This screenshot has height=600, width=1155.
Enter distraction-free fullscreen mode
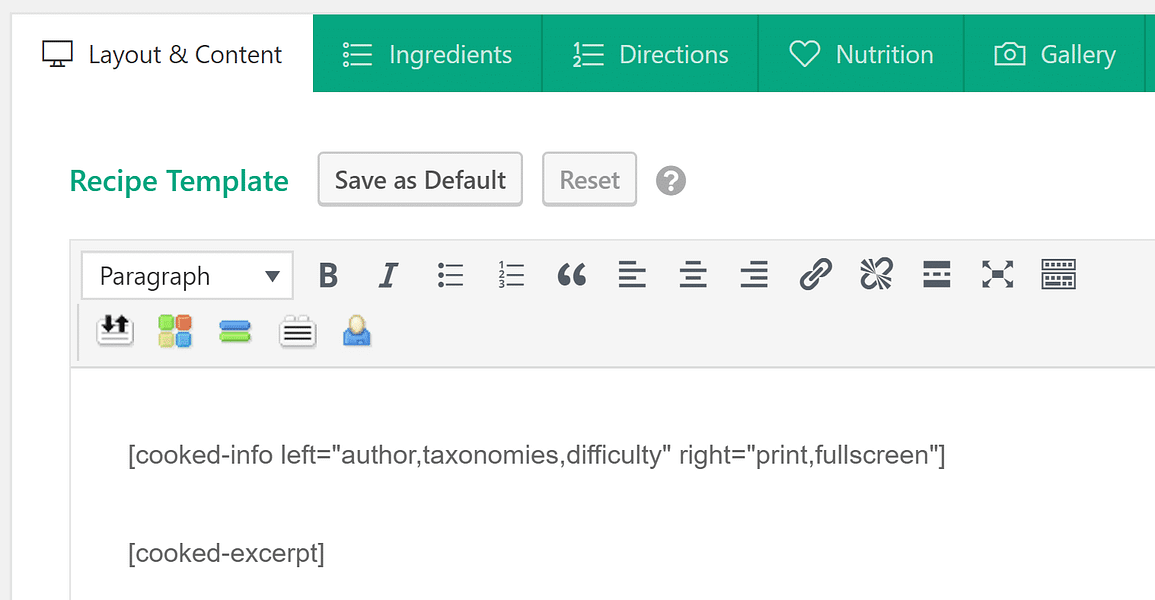(x=997, y=275)
